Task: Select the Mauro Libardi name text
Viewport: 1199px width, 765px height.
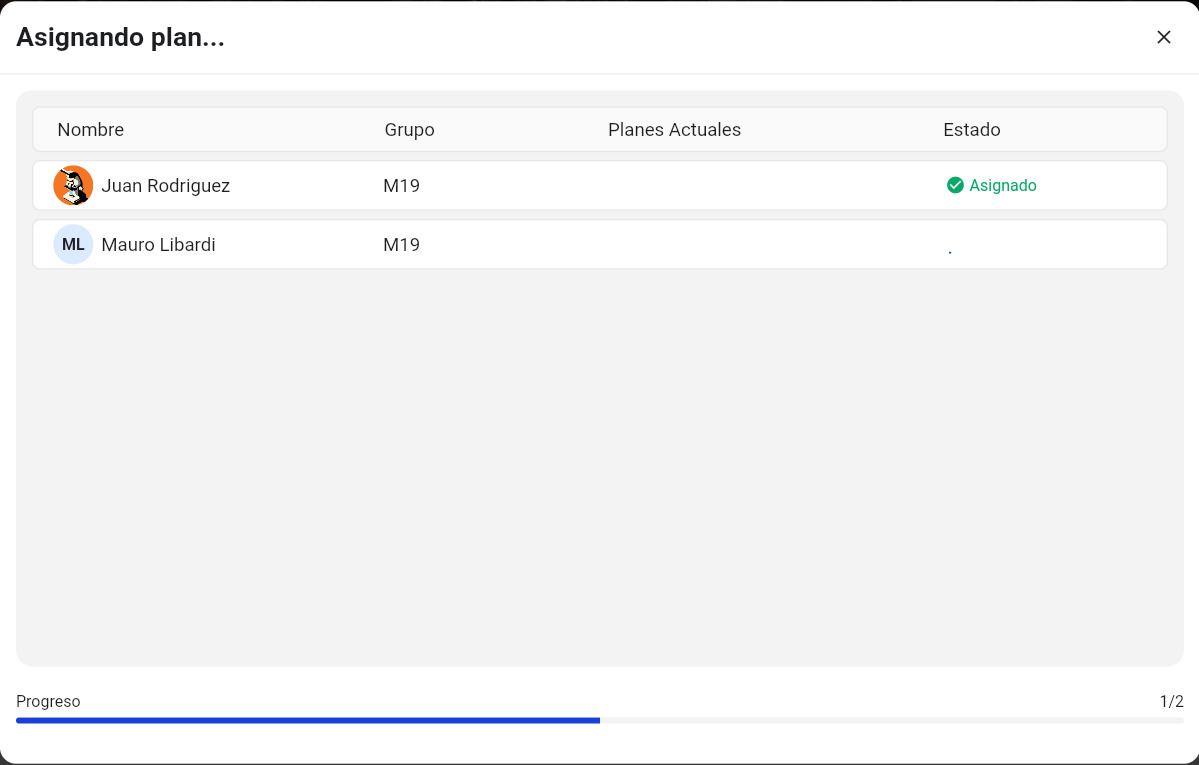Action: pos(158,245)
